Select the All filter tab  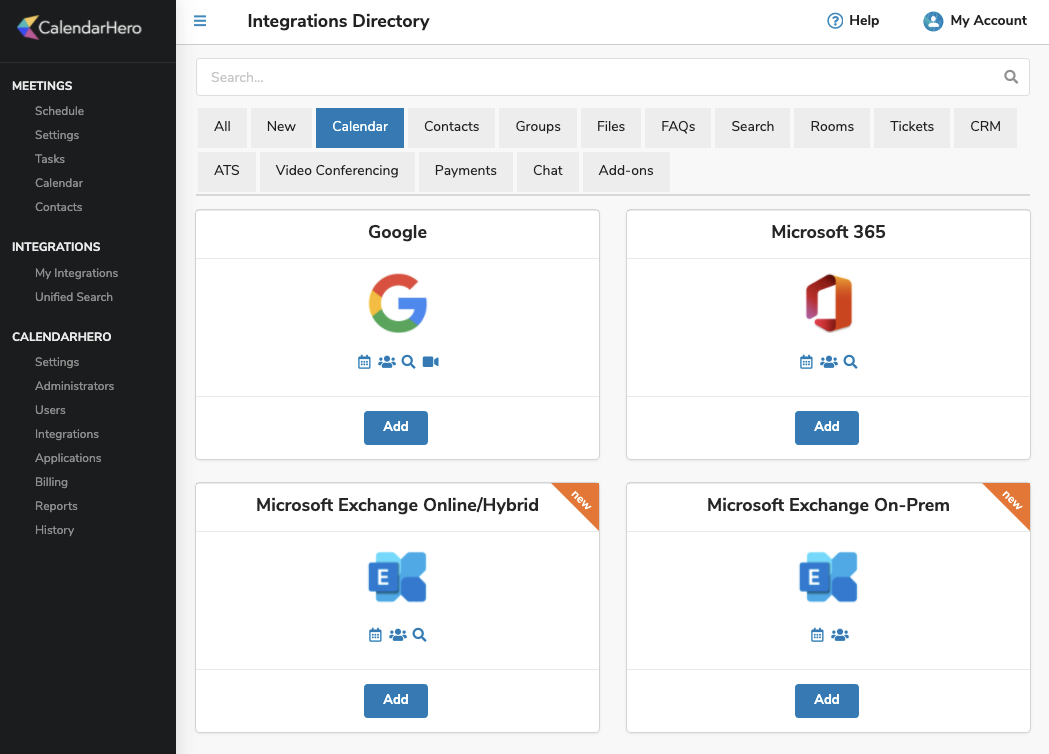point(222,127)
